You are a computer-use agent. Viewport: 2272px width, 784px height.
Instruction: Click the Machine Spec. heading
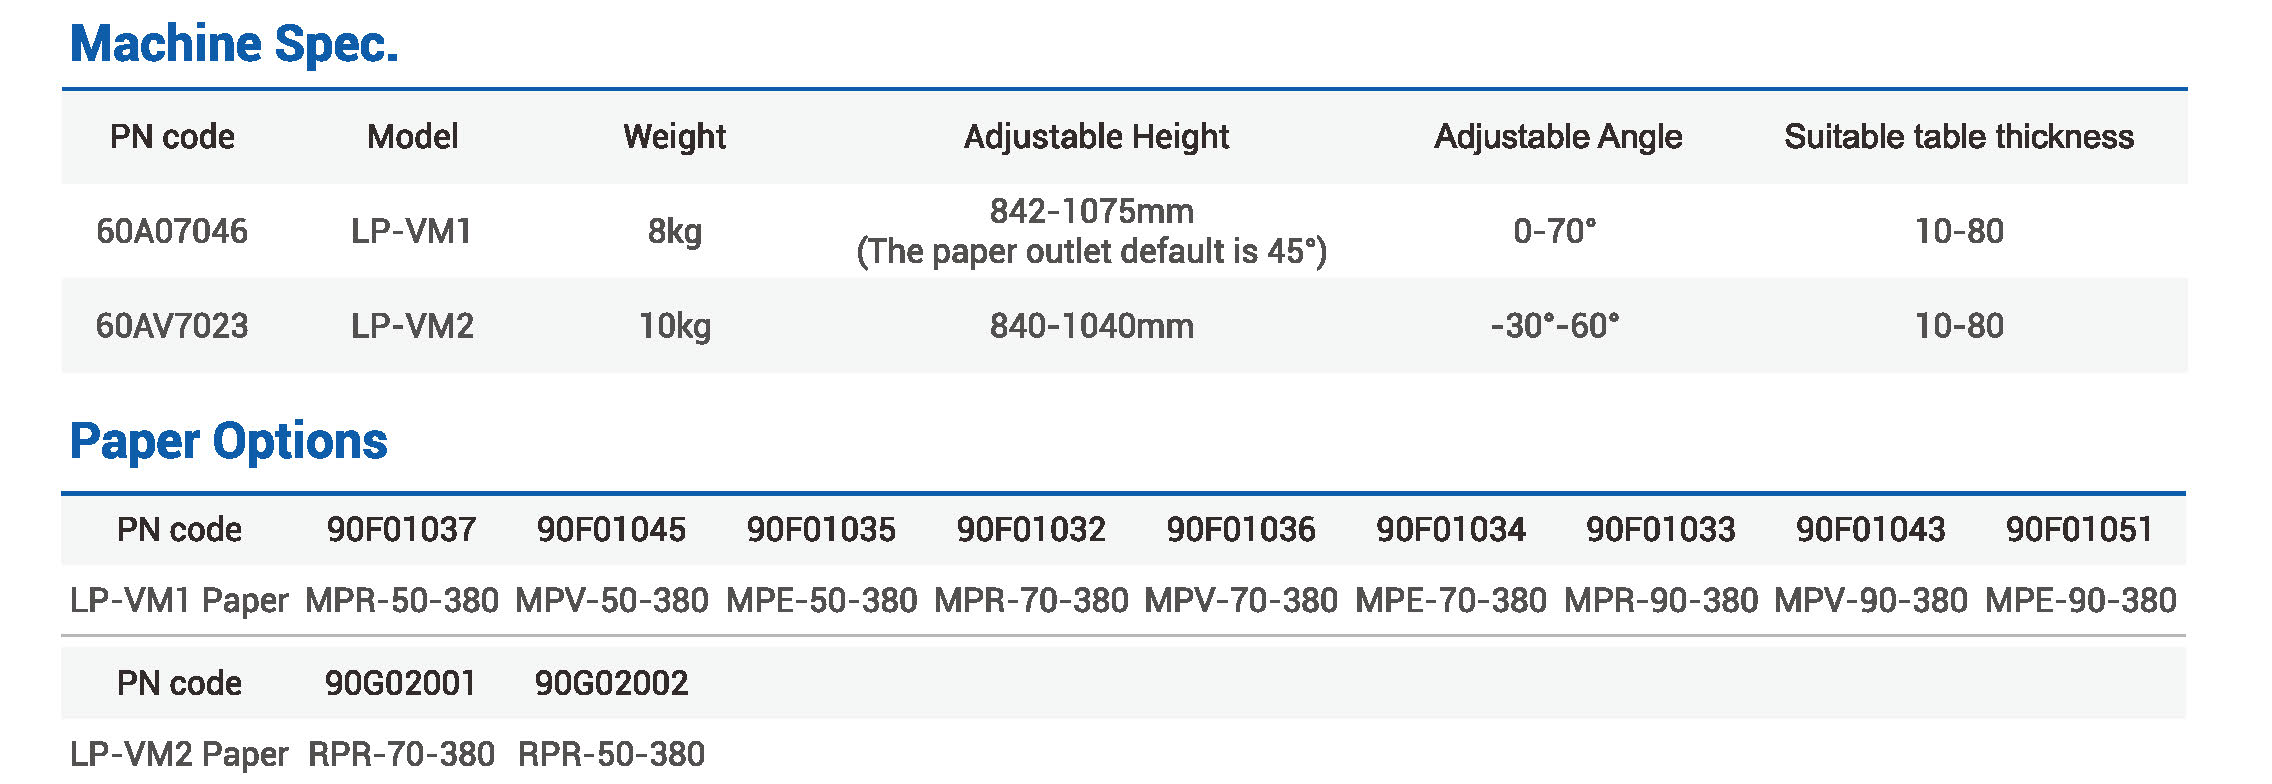[234, 45]
